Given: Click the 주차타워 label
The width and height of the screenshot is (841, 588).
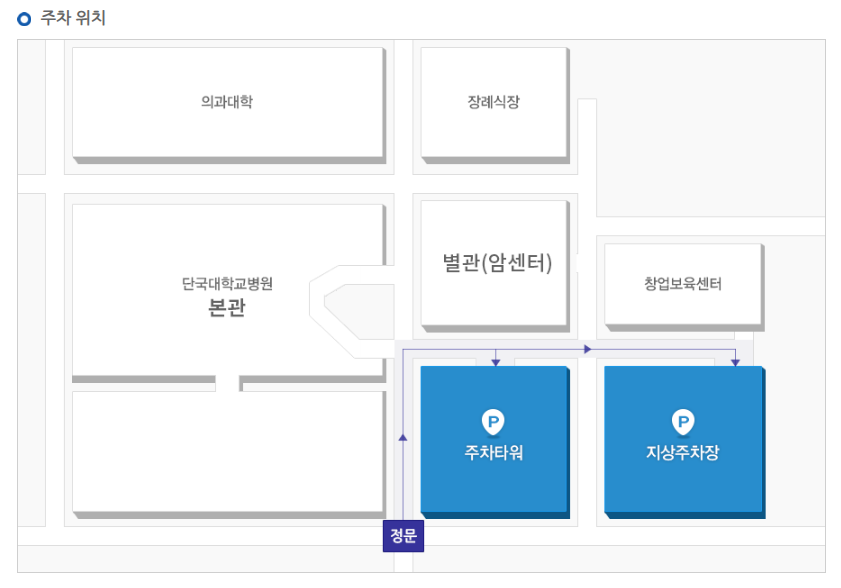Looking at the screenshot, I should pyautogui.click(x=493, y=453).
